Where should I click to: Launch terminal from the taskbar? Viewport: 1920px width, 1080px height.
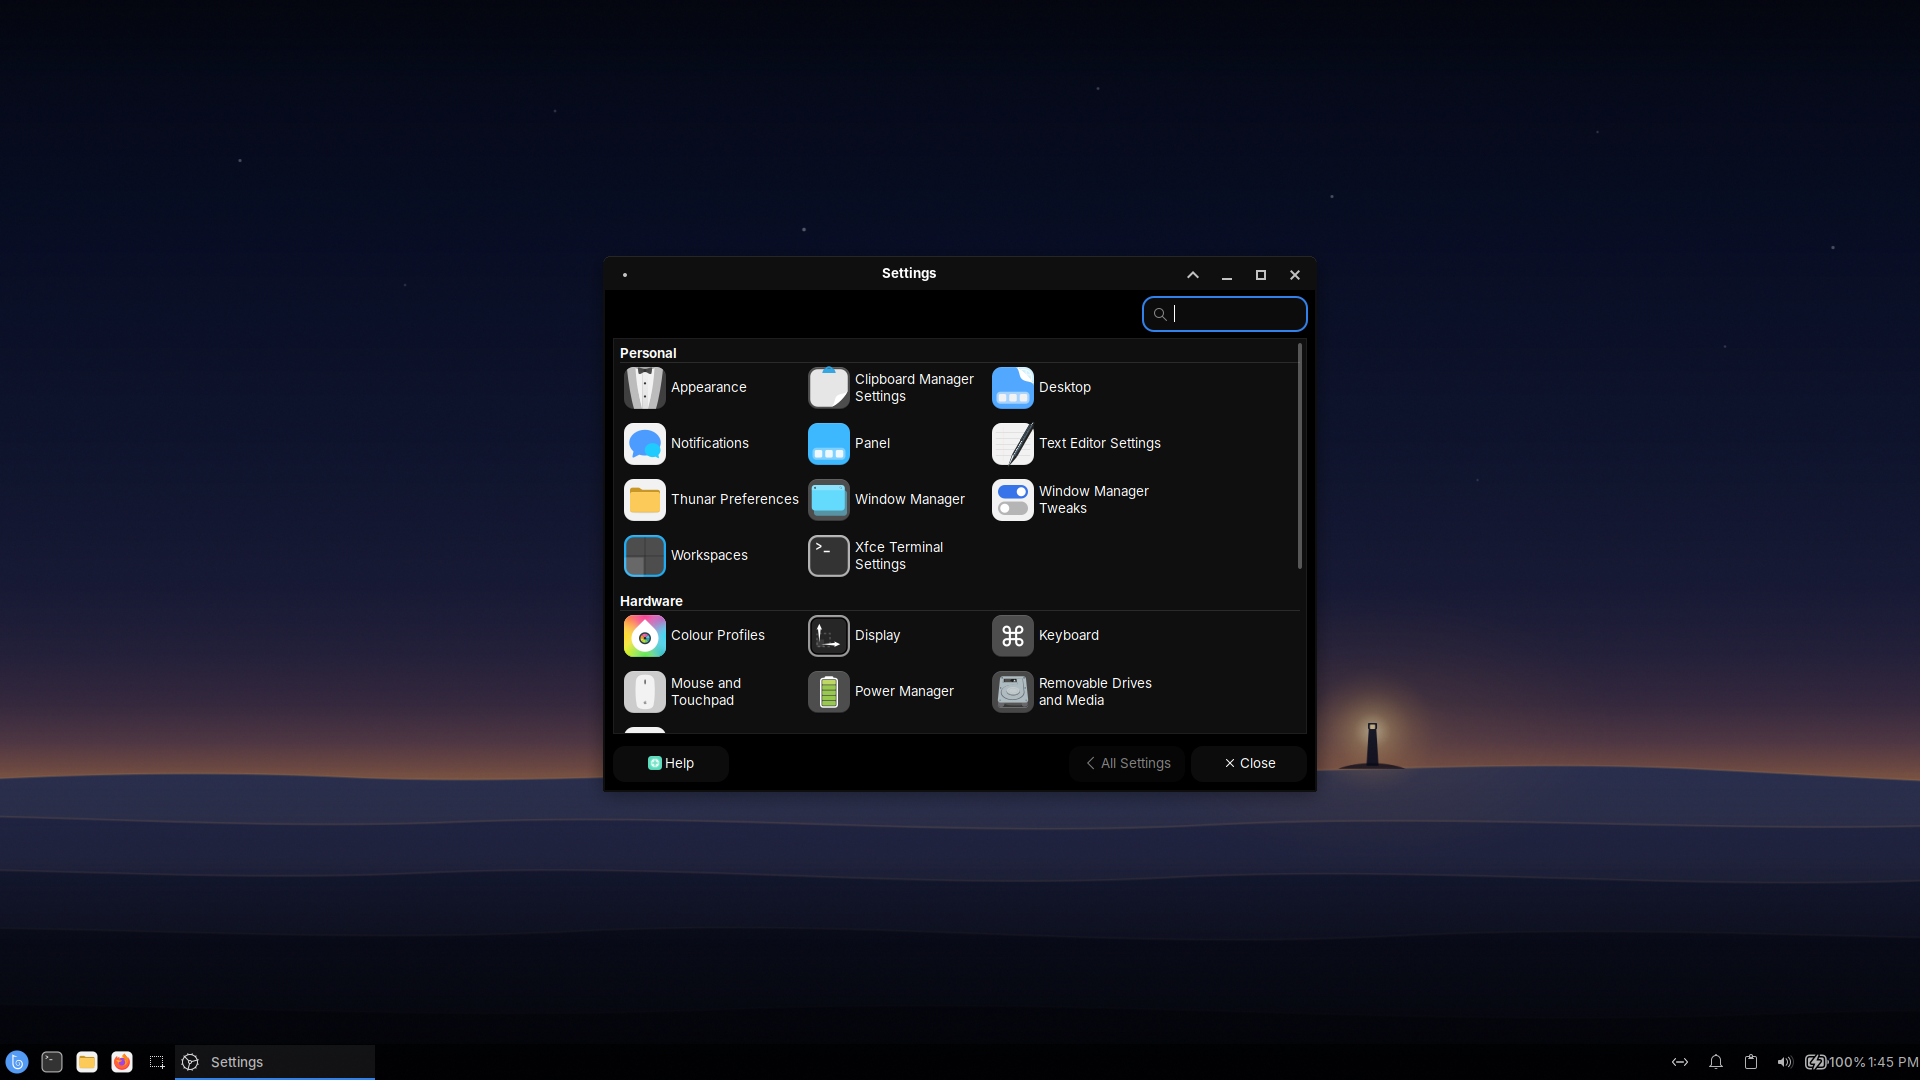pyautogui.click(x=52, y=1062)
